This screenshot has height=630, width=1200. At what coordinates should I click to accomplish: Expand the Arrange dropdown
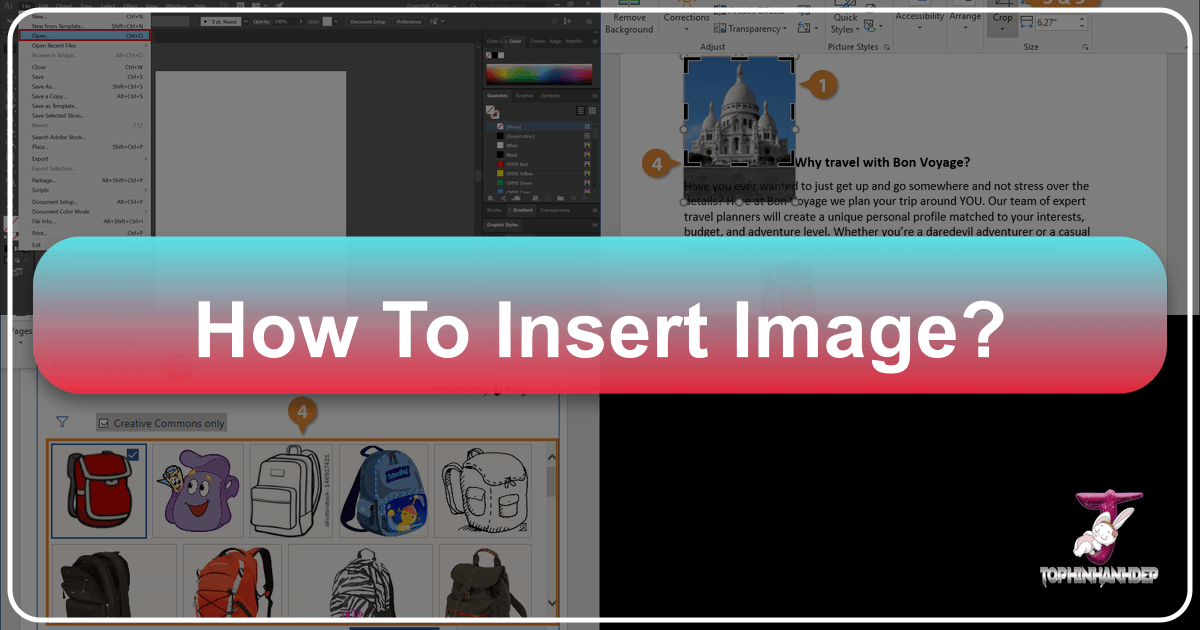coord(965,25)
